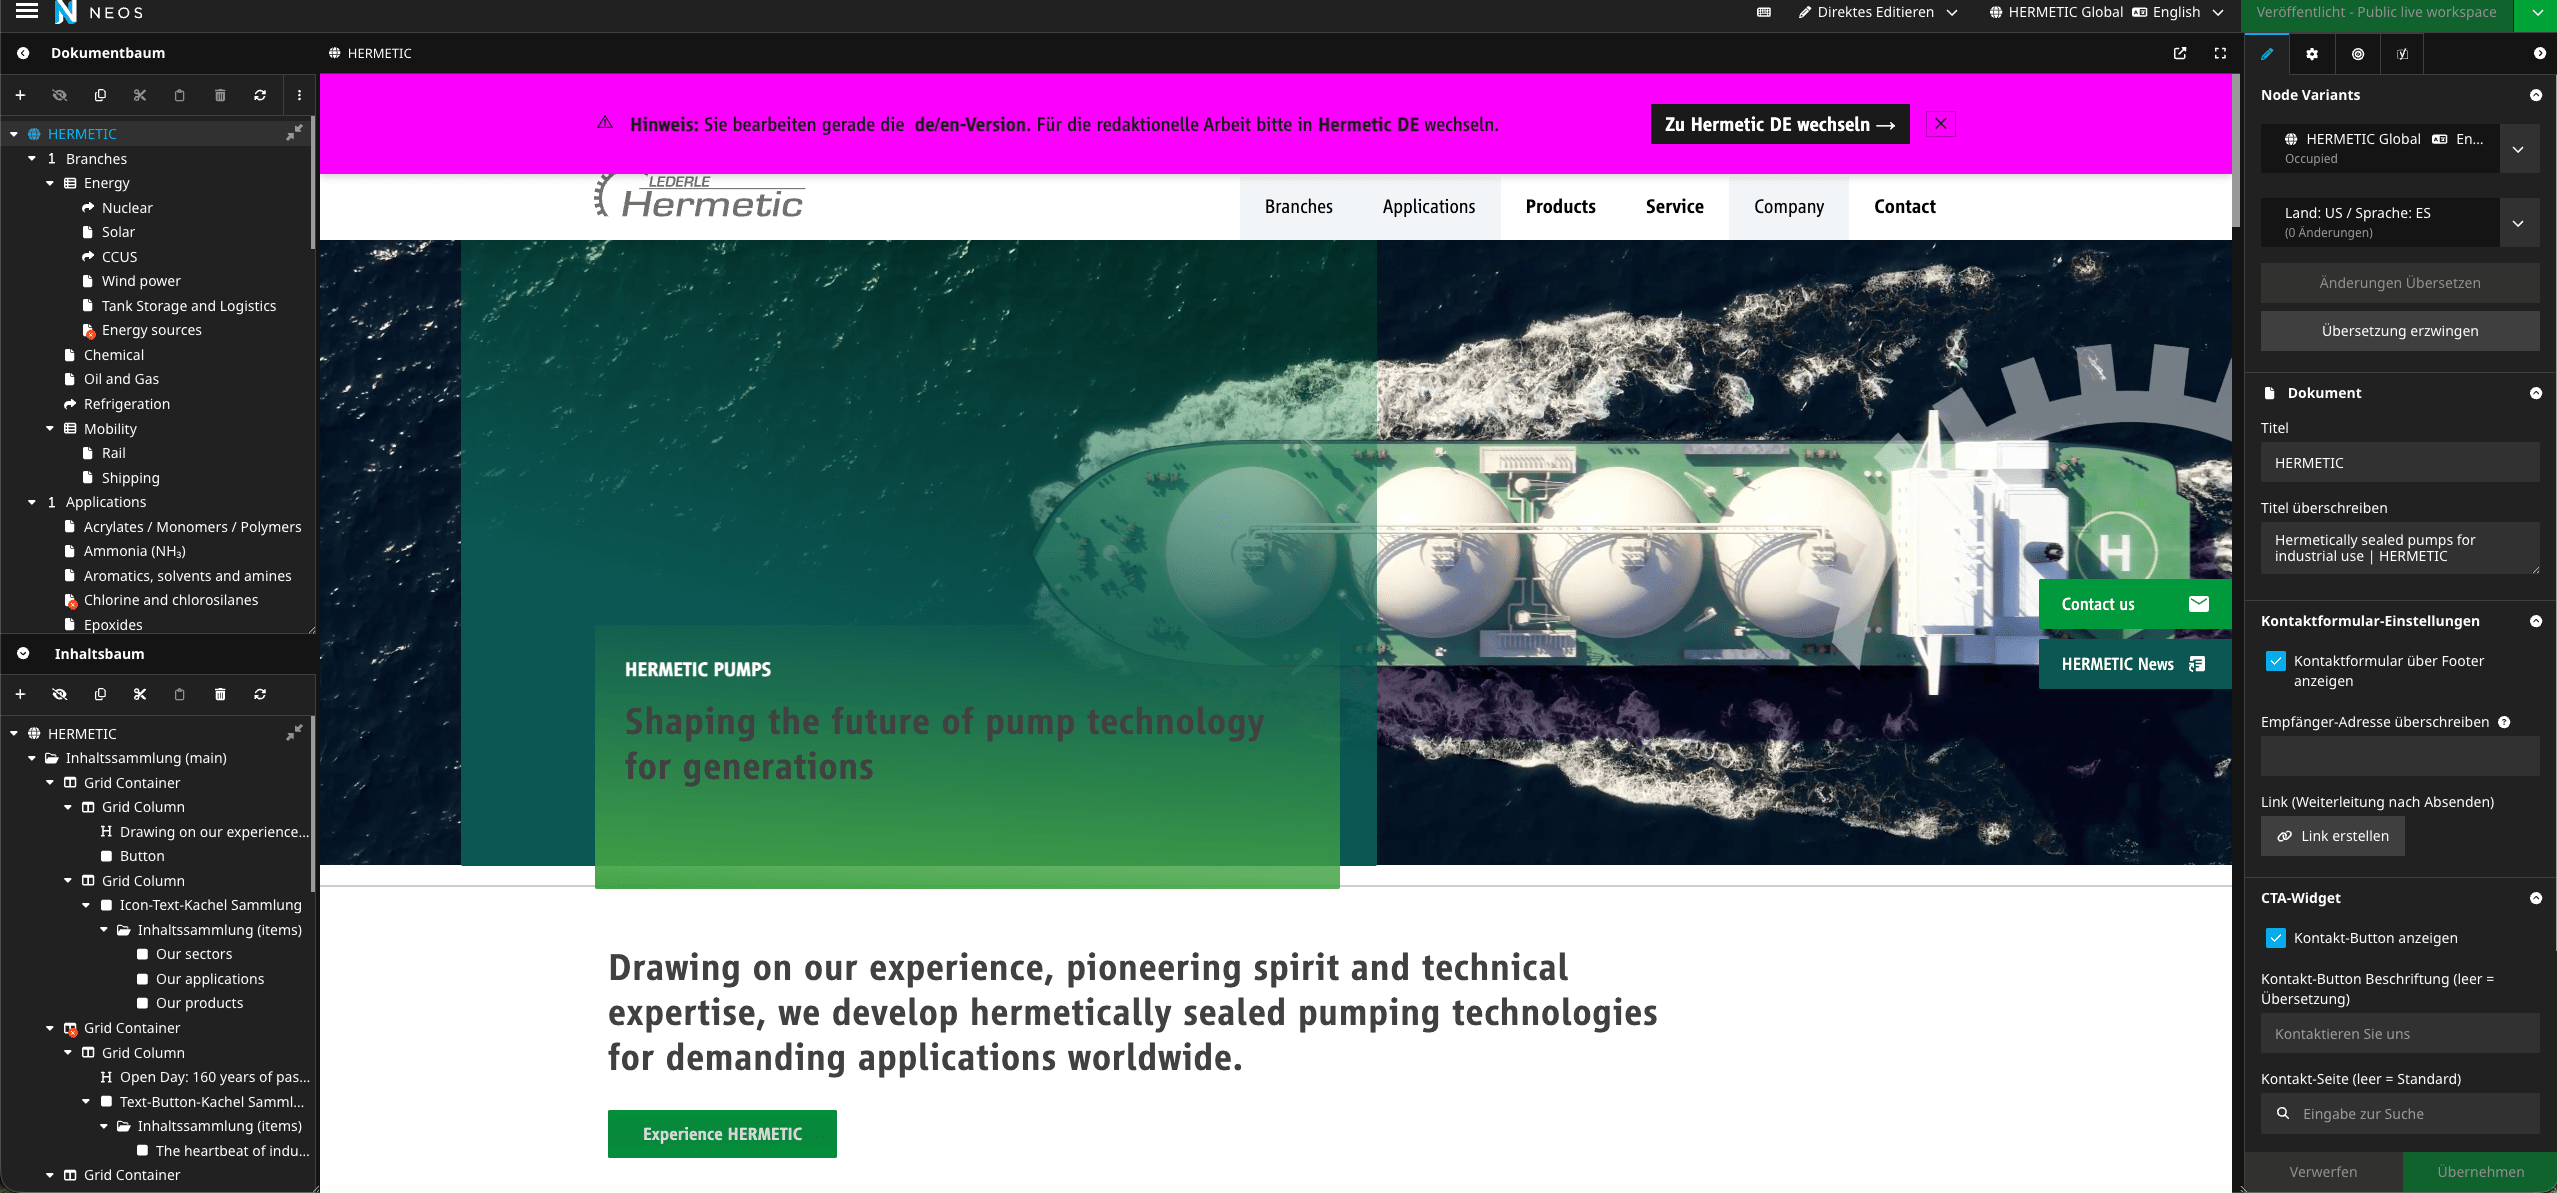Image resolution: width=2557 pixels, height=1193 pixels.
Task: Toggle hidden state in Dokumentbaum toolbar
Action: click(60, 95)
